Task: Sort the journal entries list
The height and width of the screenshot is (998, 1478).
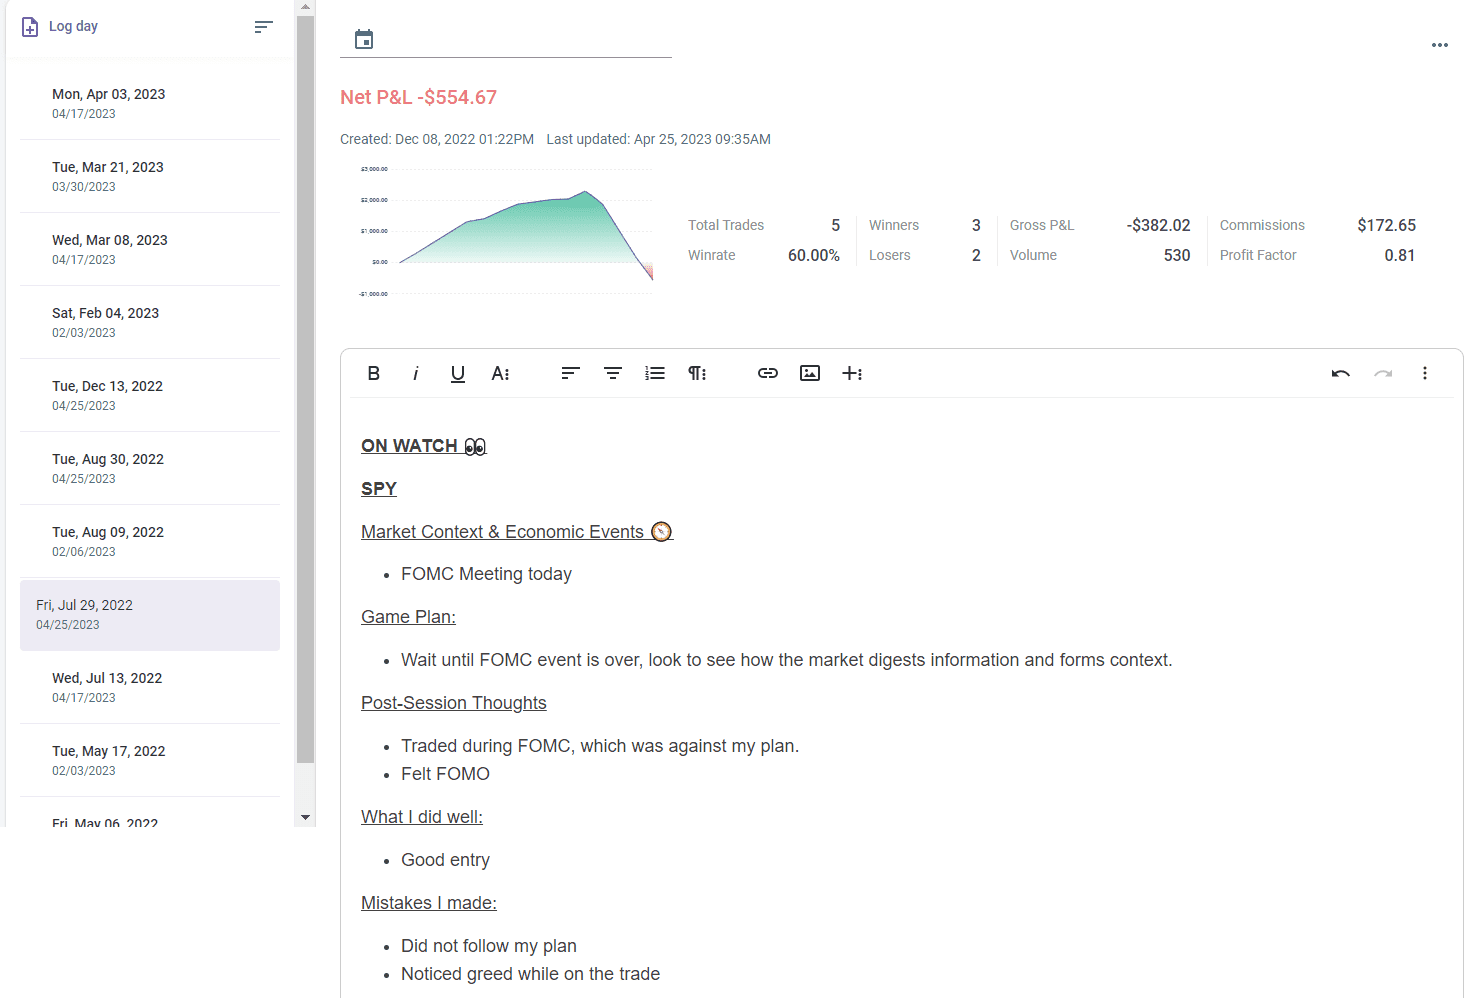Action: (263, 27)
